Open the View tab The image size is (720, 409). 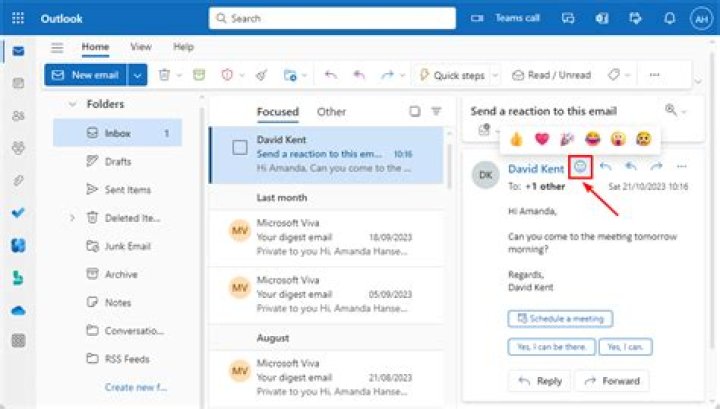pos(141,47)
